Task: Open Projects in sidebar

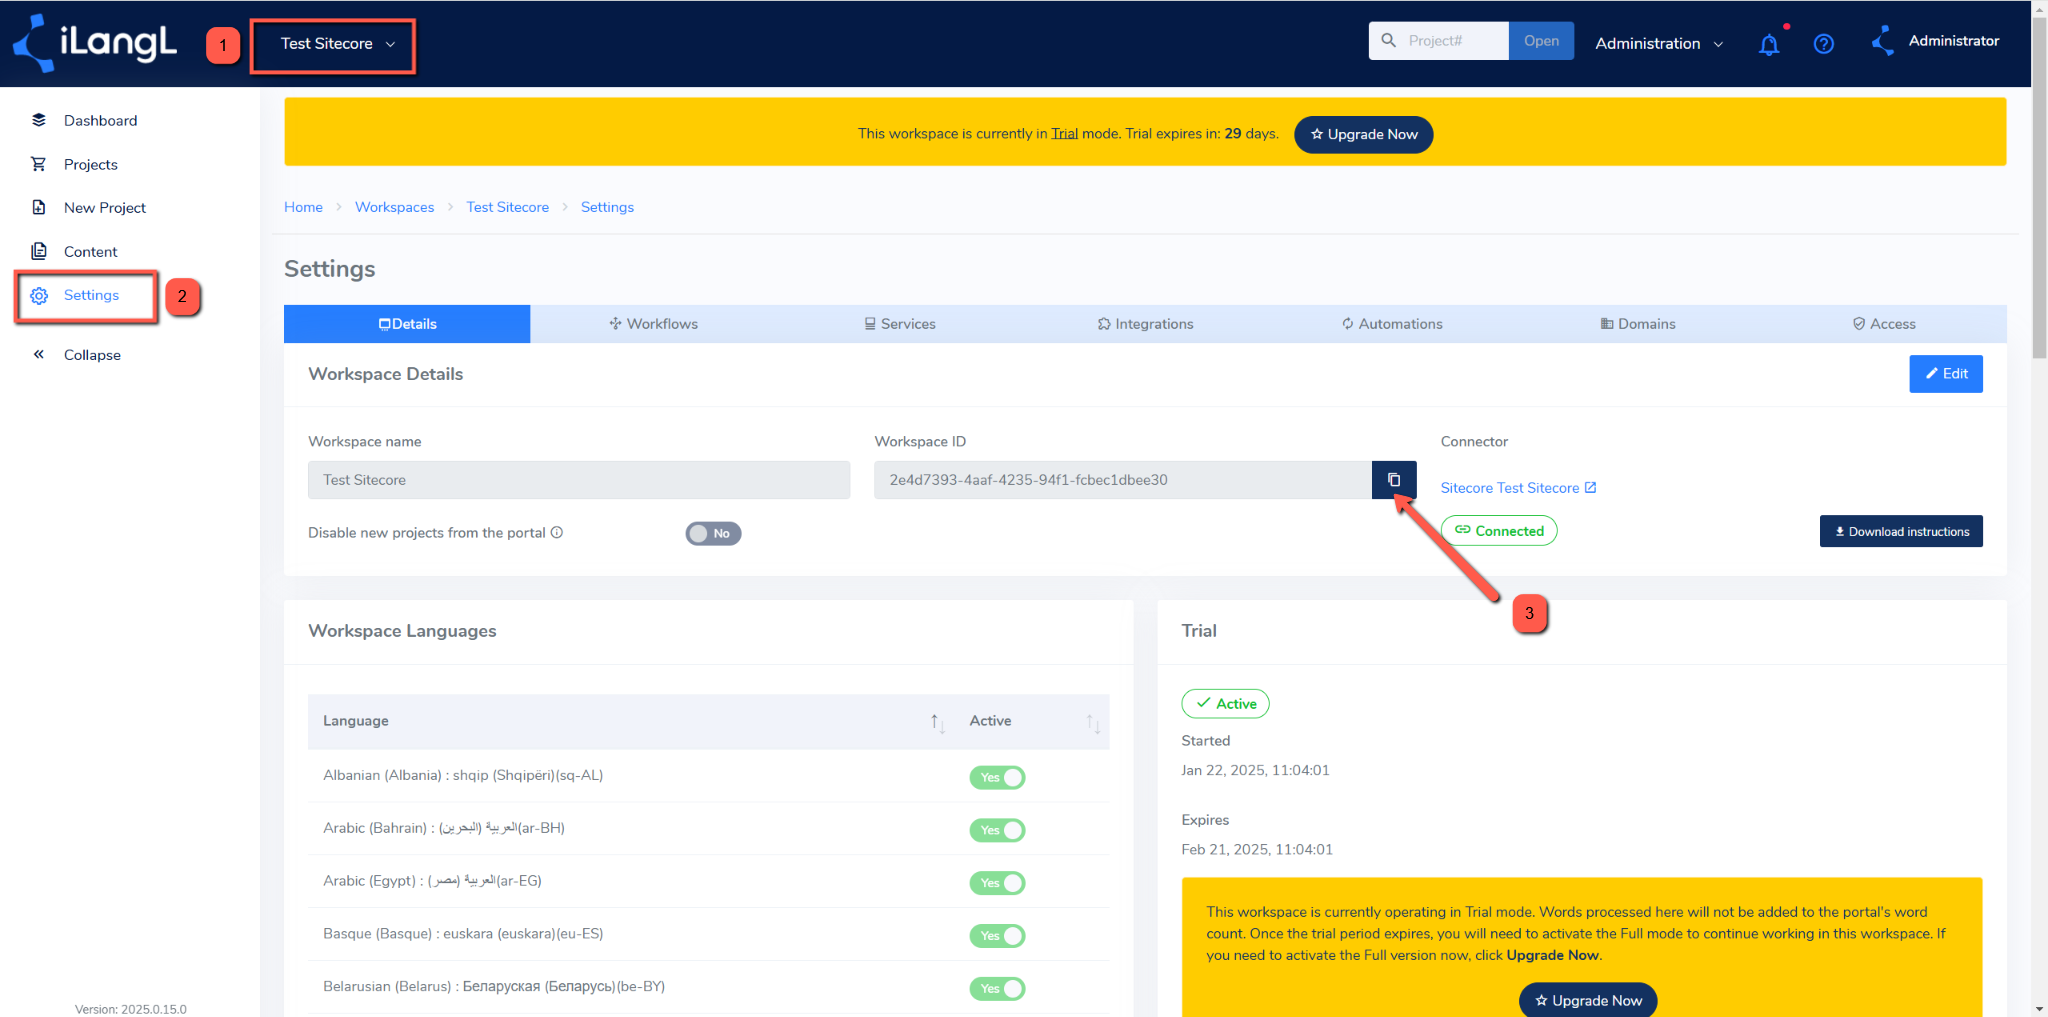Action: coord(90,164)
